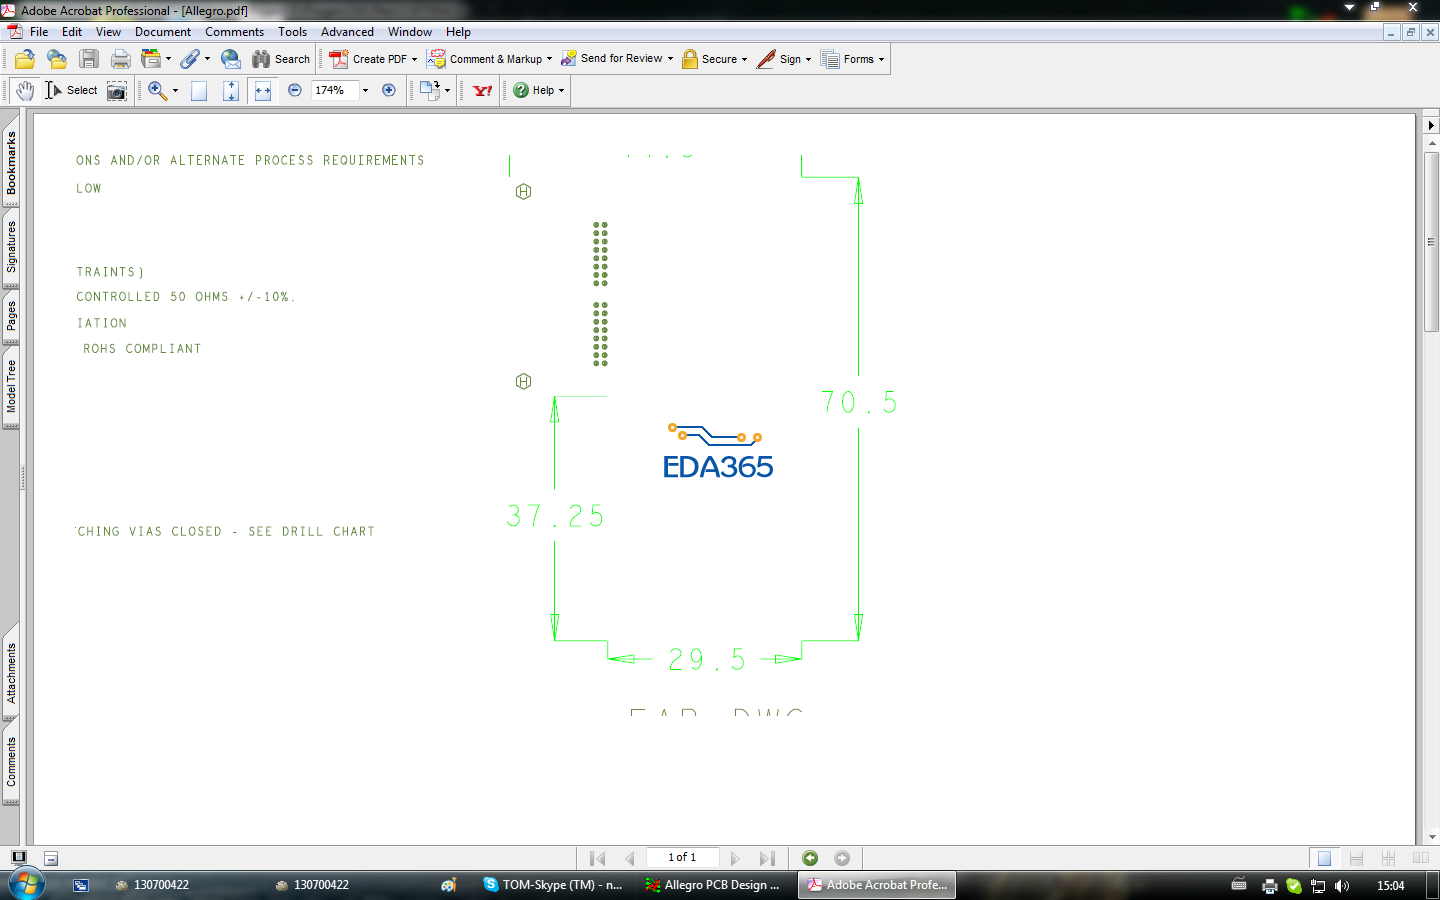Screen dimensions: 1440x900
Task: Open the Help toolbar button
Action: tap(539, 90)
